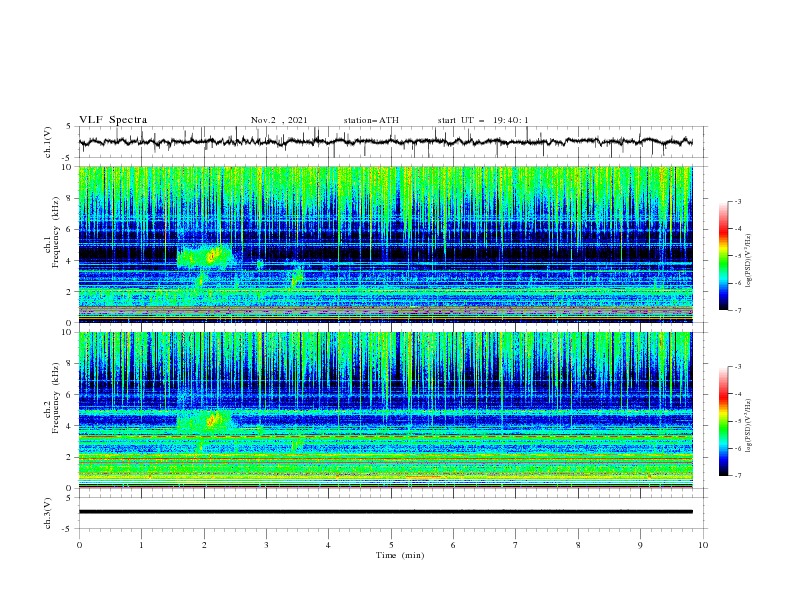
Task: Click time axis tick label "4"
Action: (x=328, y=545)
